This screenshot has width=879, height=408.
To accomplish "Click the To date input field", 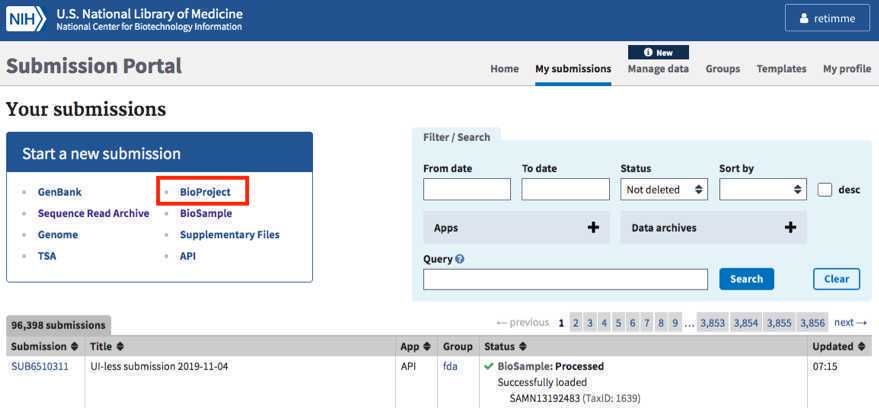I will [565, 189].
